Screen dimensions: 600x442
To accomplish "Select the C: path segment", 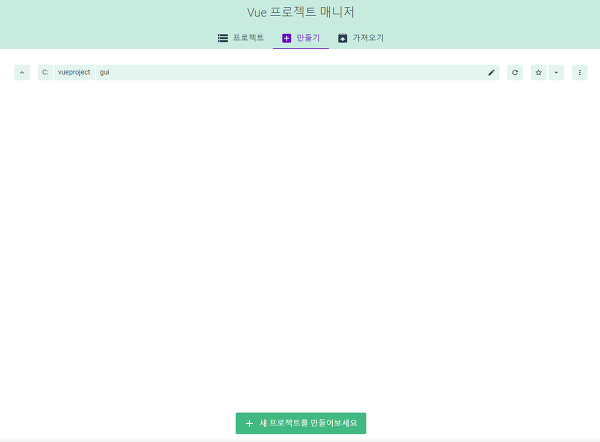I will point(45,72).
